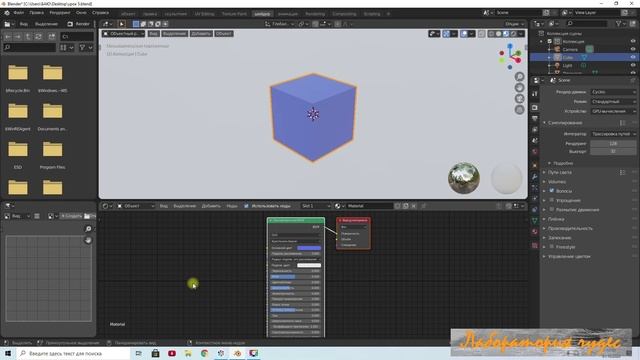The image size is (640, 360).
Task: Click the white subsurface color swatch
Action: click(309, 265)
